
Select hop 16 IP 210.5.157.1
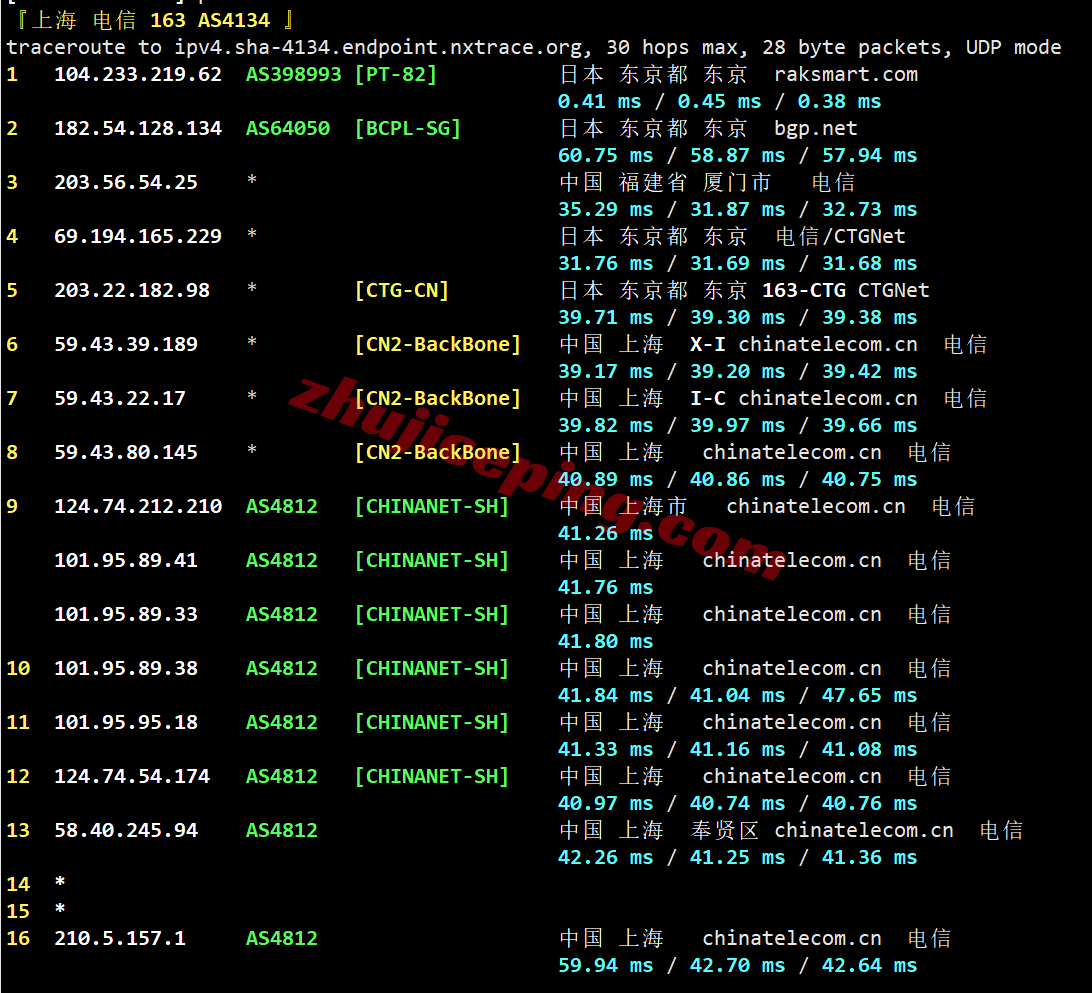point(120,939)
